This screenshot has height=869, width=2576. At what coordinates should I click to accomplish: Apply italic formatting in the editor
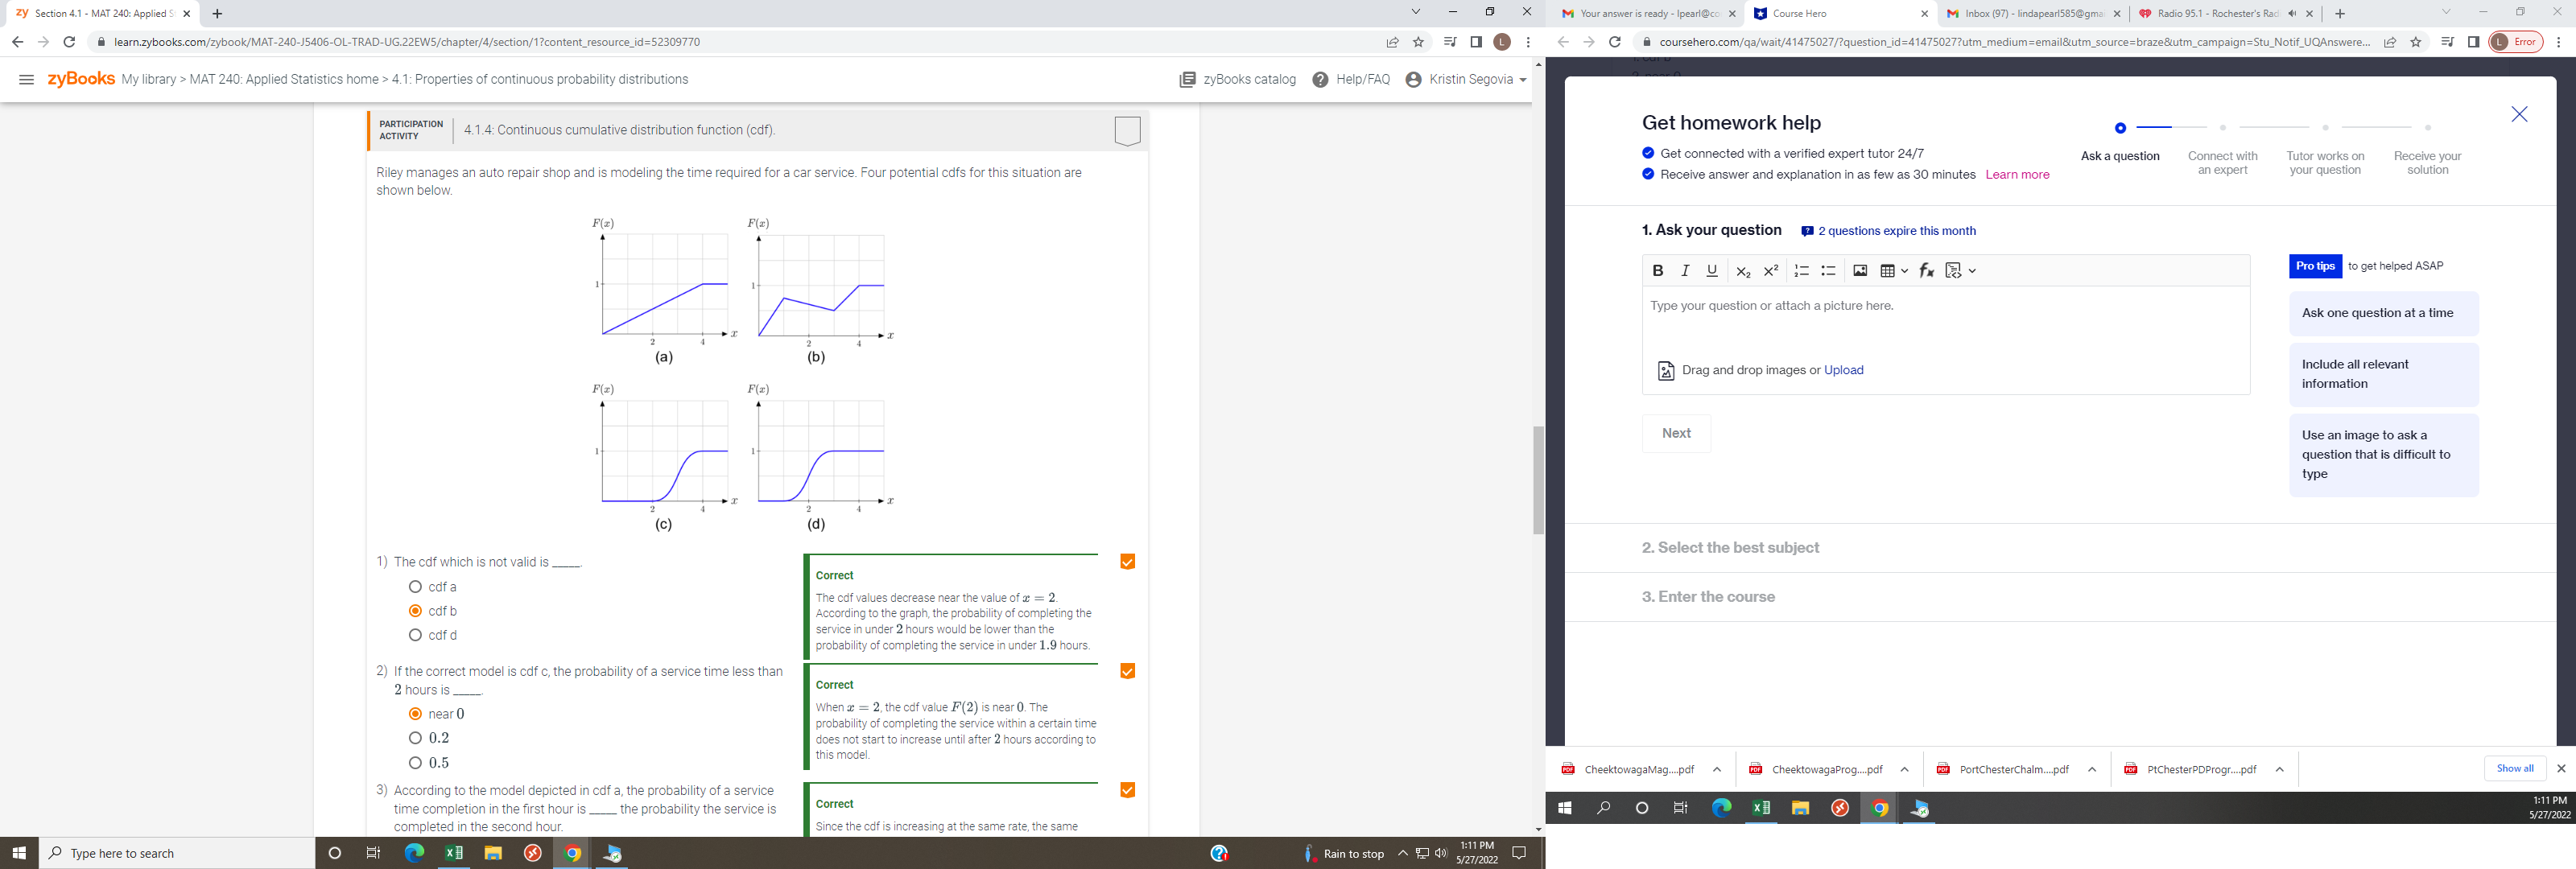pos(1684,271)
